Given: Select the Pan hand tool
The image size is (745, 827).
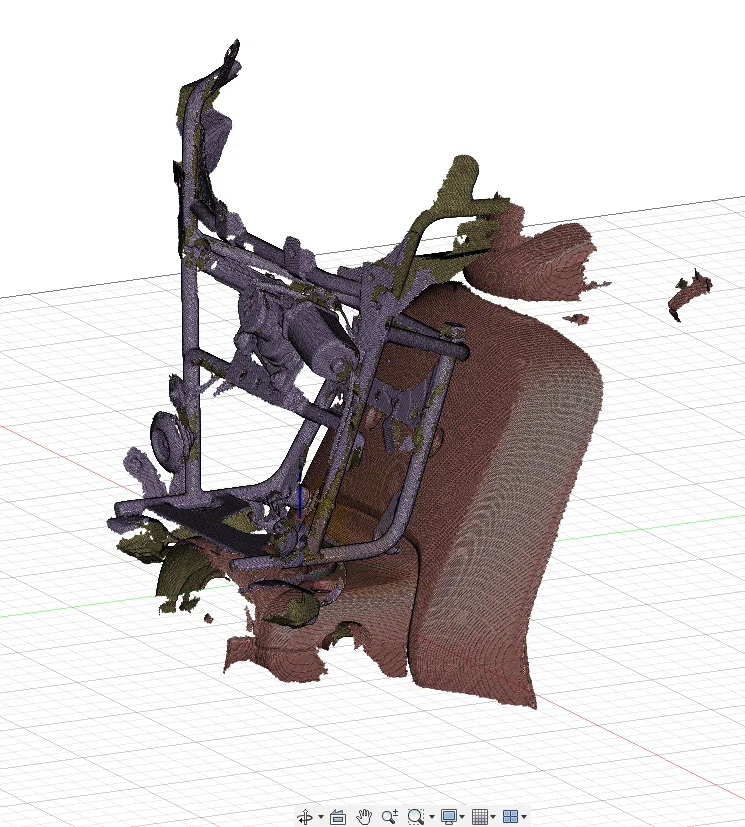Looking at the screenshot, I should click(364, 817).
